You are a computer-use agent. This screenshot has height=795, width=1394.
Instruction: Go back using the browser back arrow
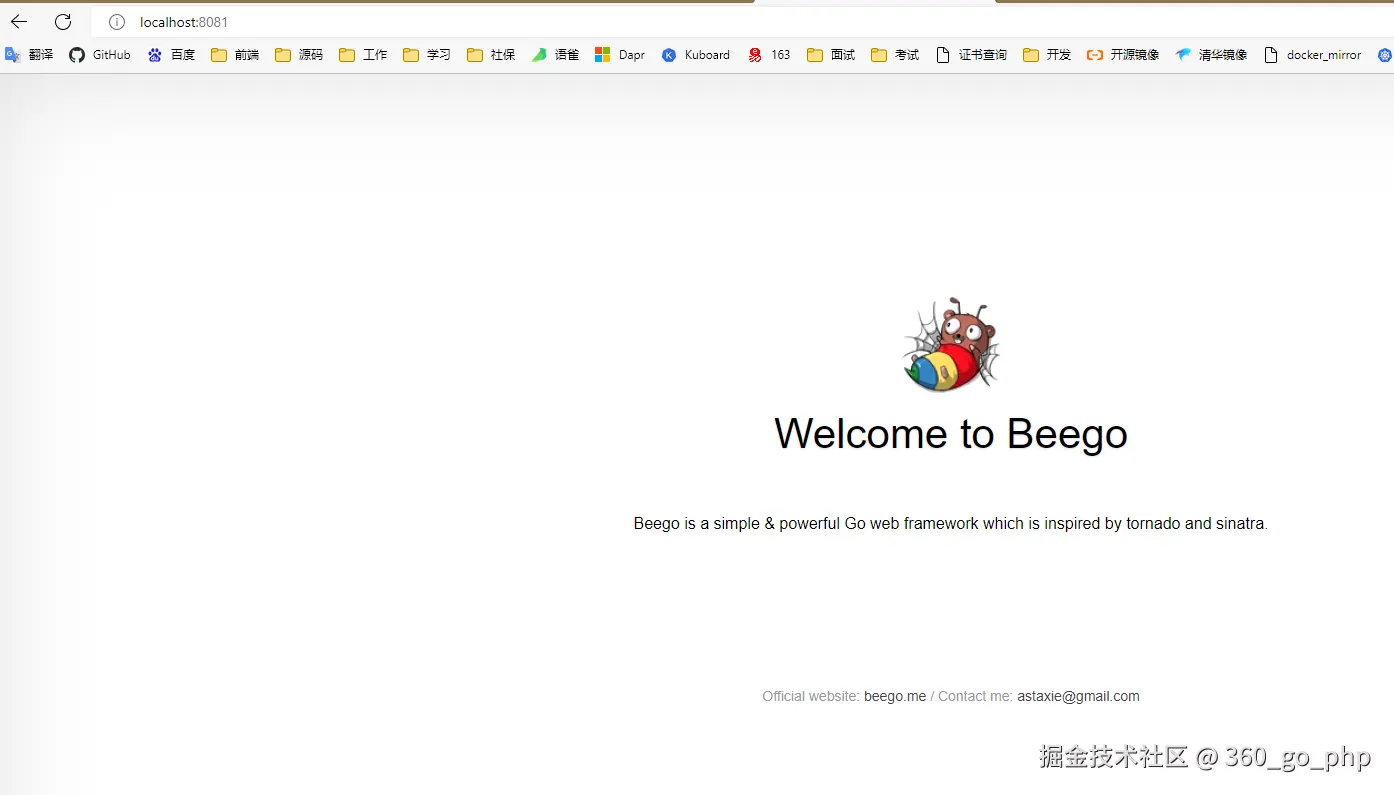pyautogui.click(x=19, y=22)
